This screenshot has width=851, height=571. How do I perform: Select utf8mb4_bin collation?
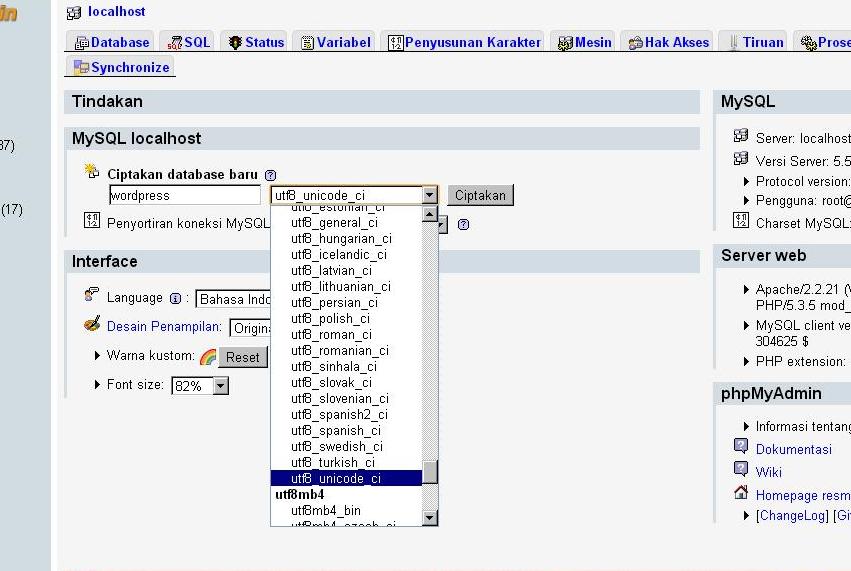tap(346, 510)
